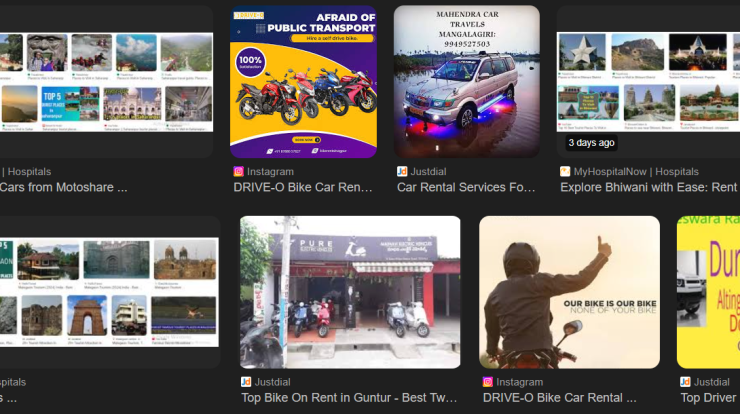Viewport: 740px width, 414px height.
Task: Click the Justdial icon above the Car Rental Services title
Action: (402, 172)
